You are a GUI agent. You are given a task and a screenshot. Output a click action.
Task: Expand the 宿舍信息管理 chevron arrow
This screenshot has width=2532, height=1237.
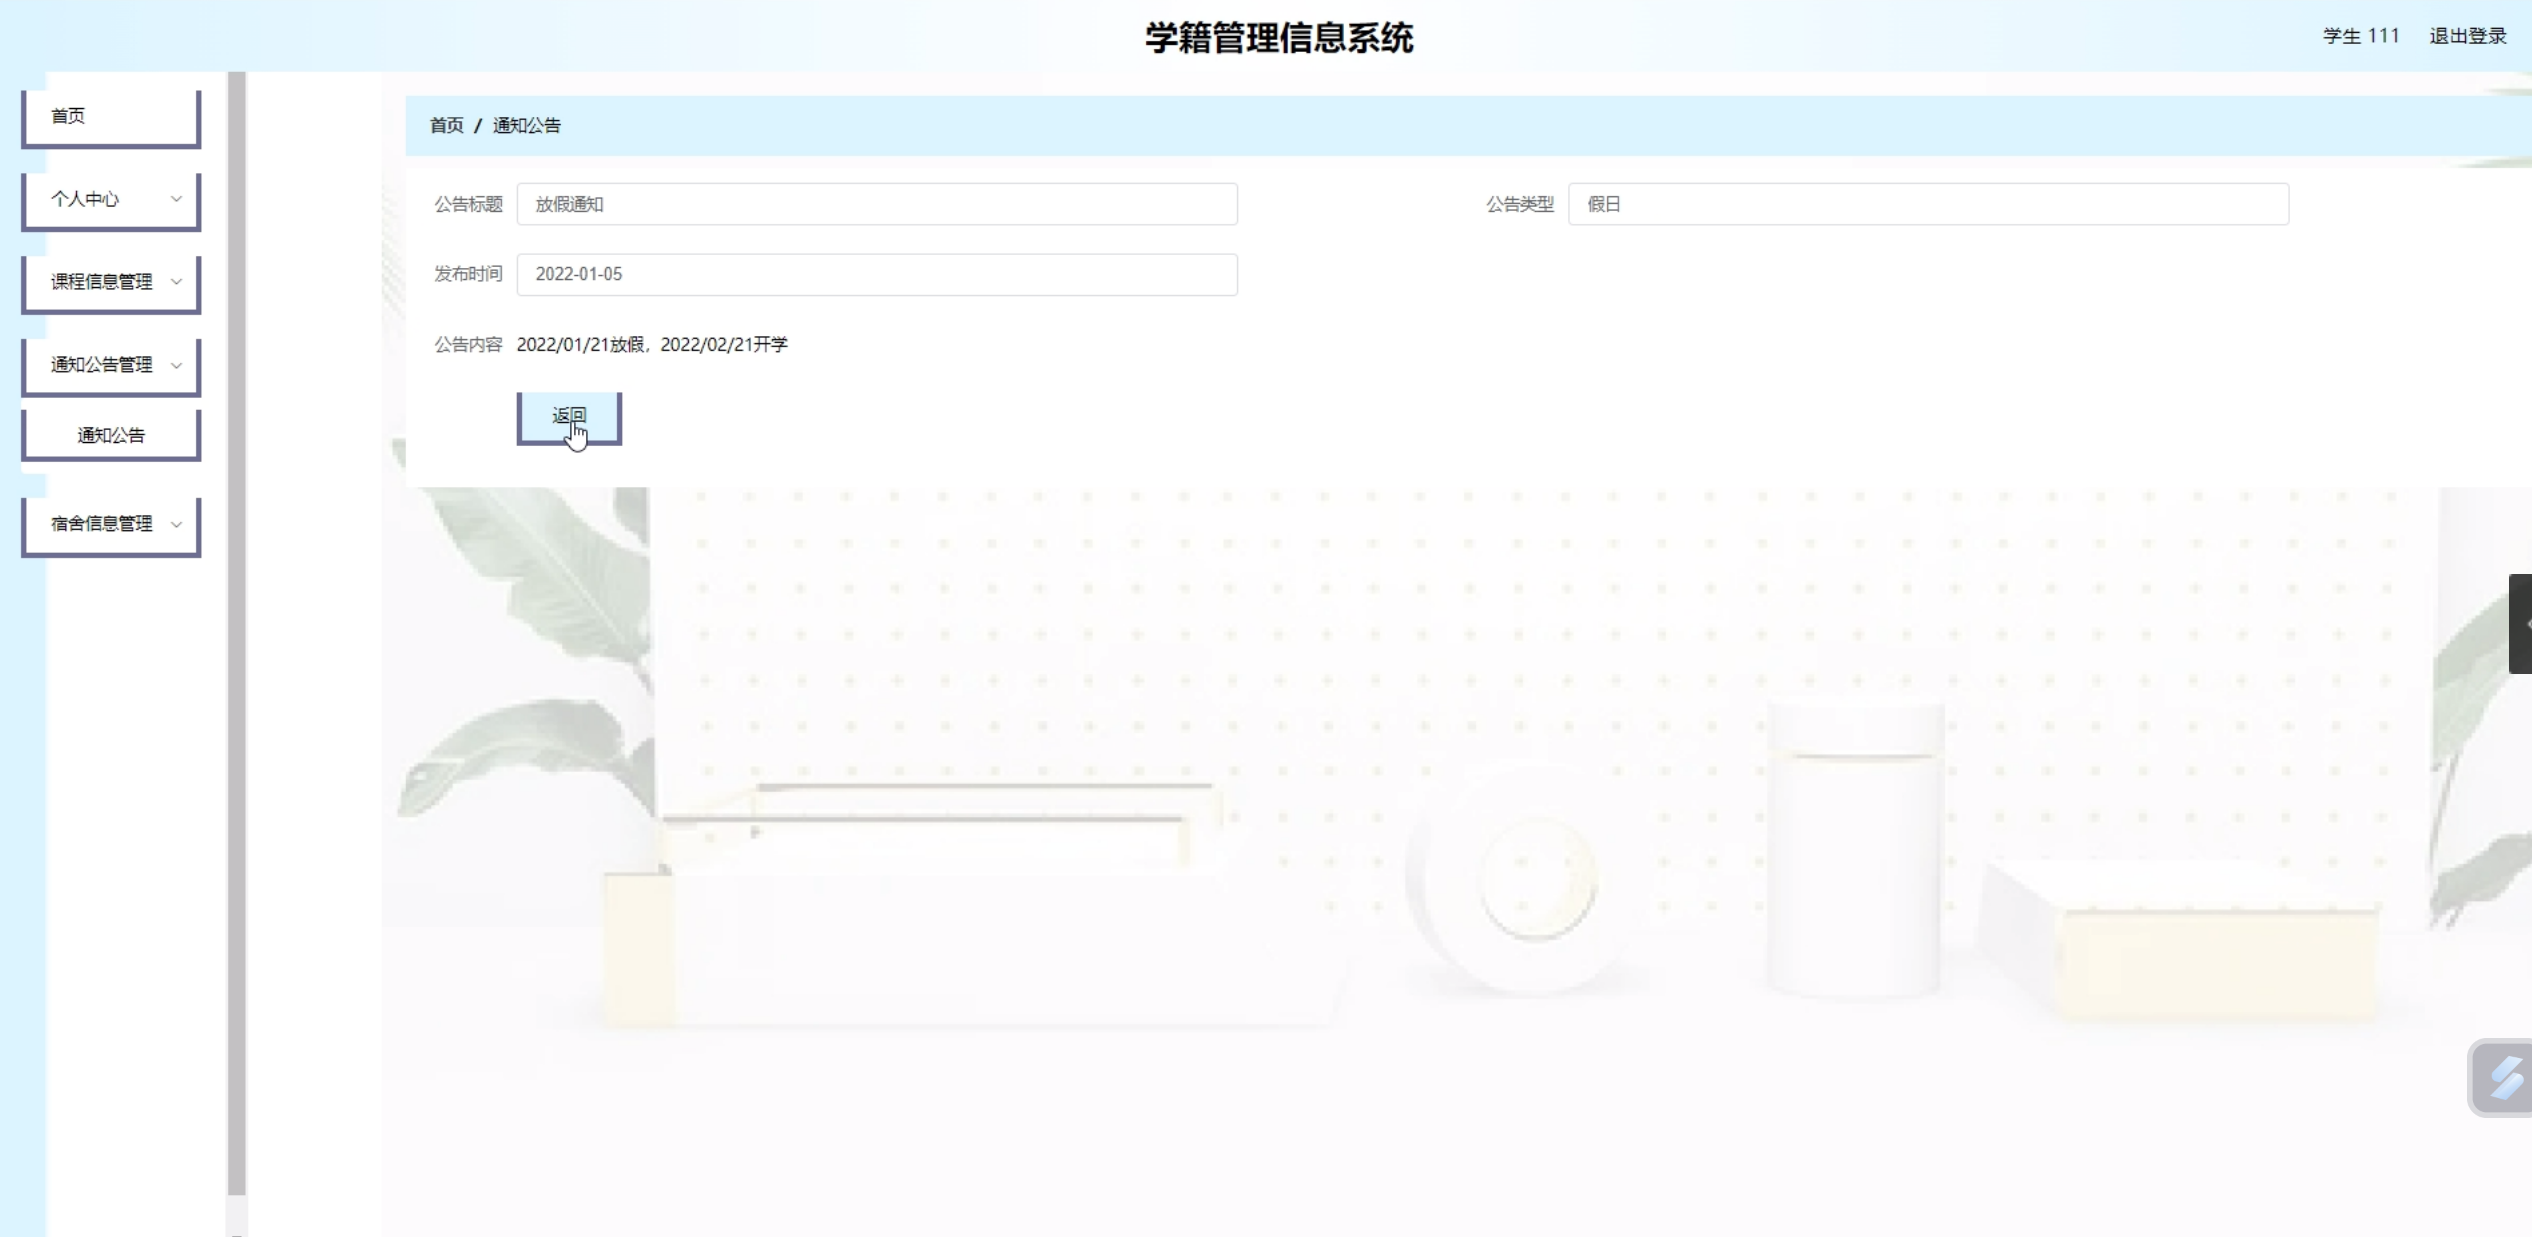coord(176,524)
